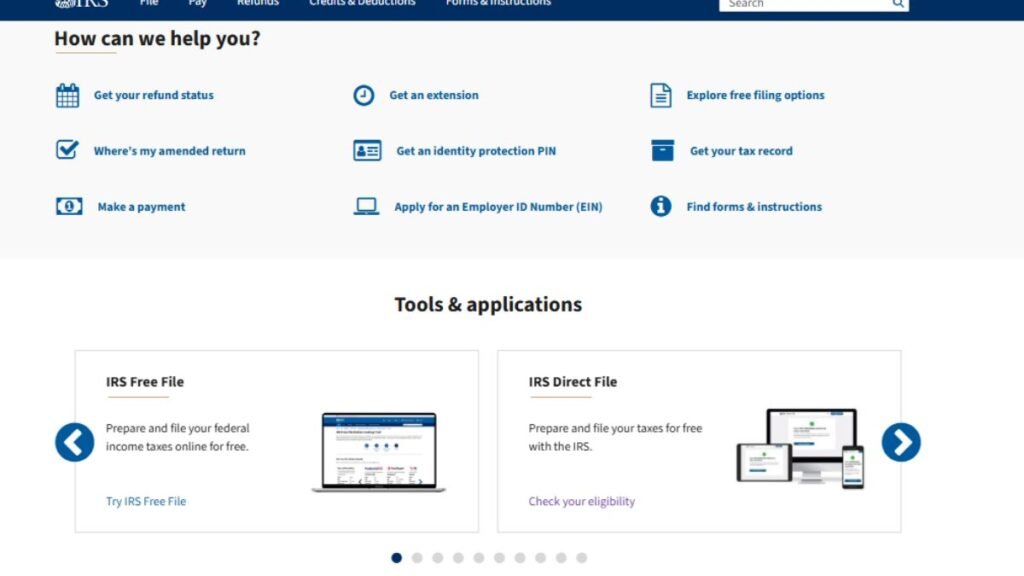1024x576 pixels.
Task: Click the ID card icon for identity protection PIN
Action: [x=367, y=151]
